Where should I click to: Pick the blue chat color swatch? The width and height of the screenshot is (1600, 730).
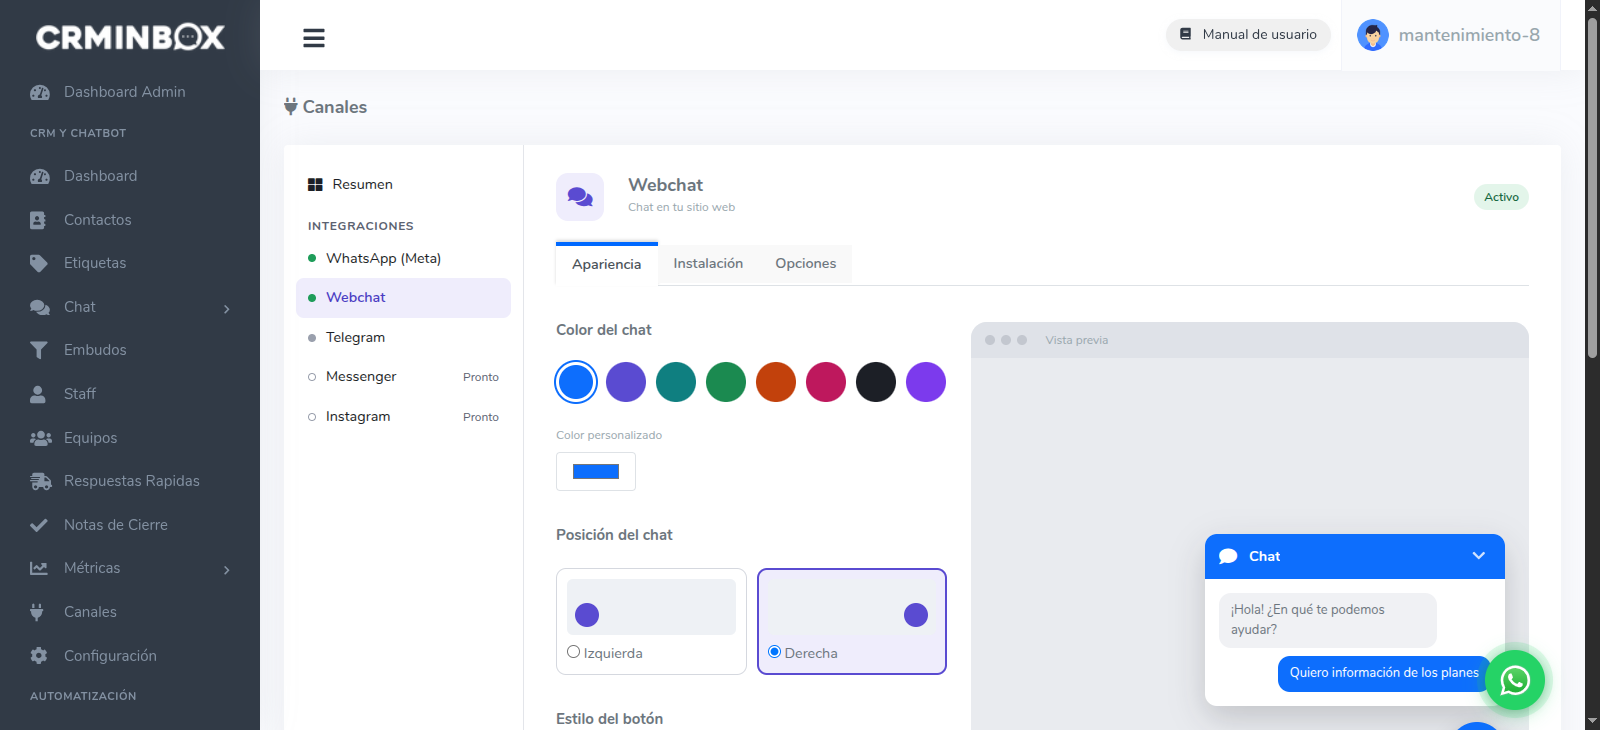[576, 382]
